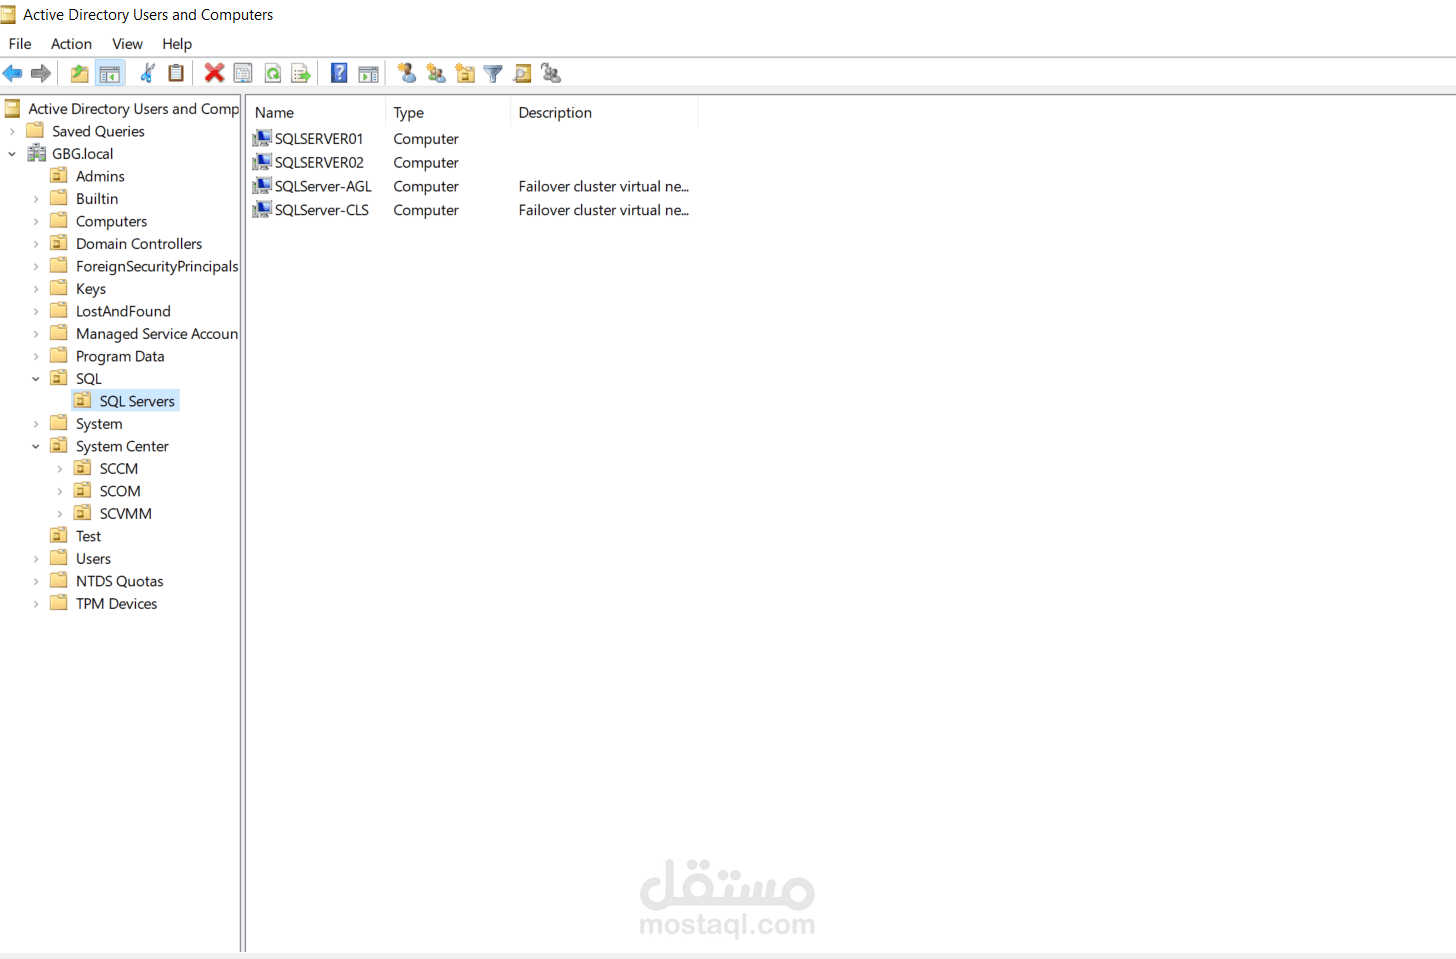Click the Description cell of SQLServer-CLS
This screenshot has height=959, width=1456.
click(604, 211)
